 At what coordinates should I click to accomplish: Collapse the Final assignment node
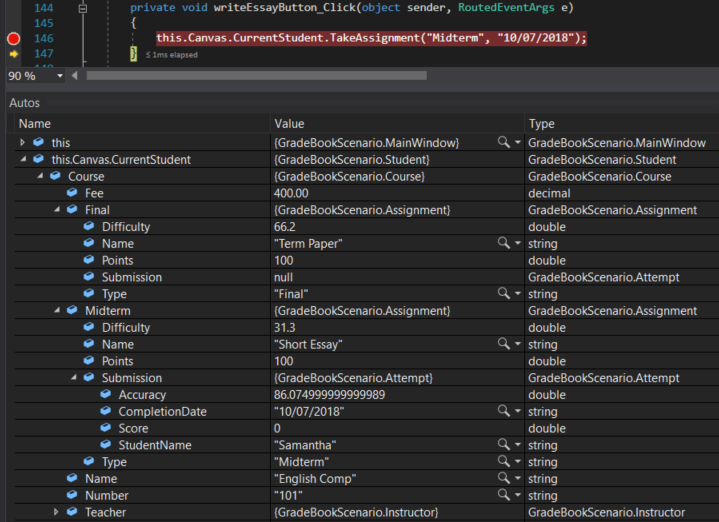57,210
